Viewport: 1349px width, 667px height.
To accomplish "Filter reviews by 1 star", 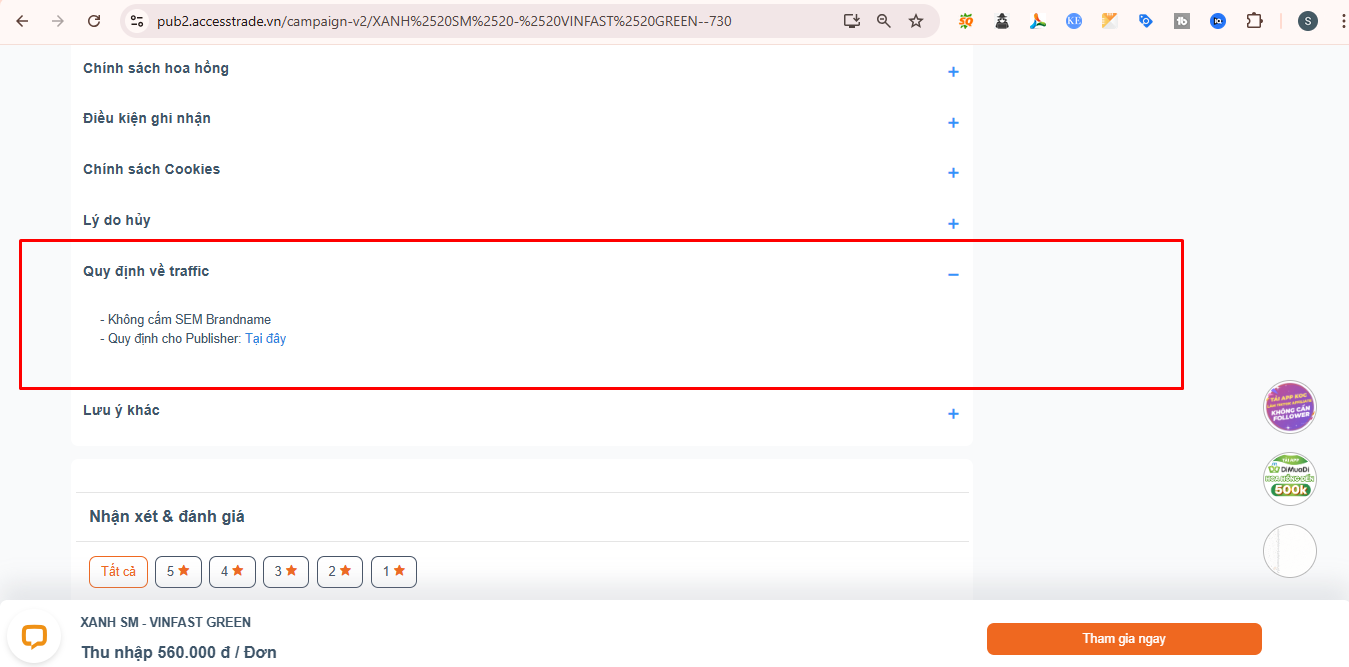I will click(394, 572).
